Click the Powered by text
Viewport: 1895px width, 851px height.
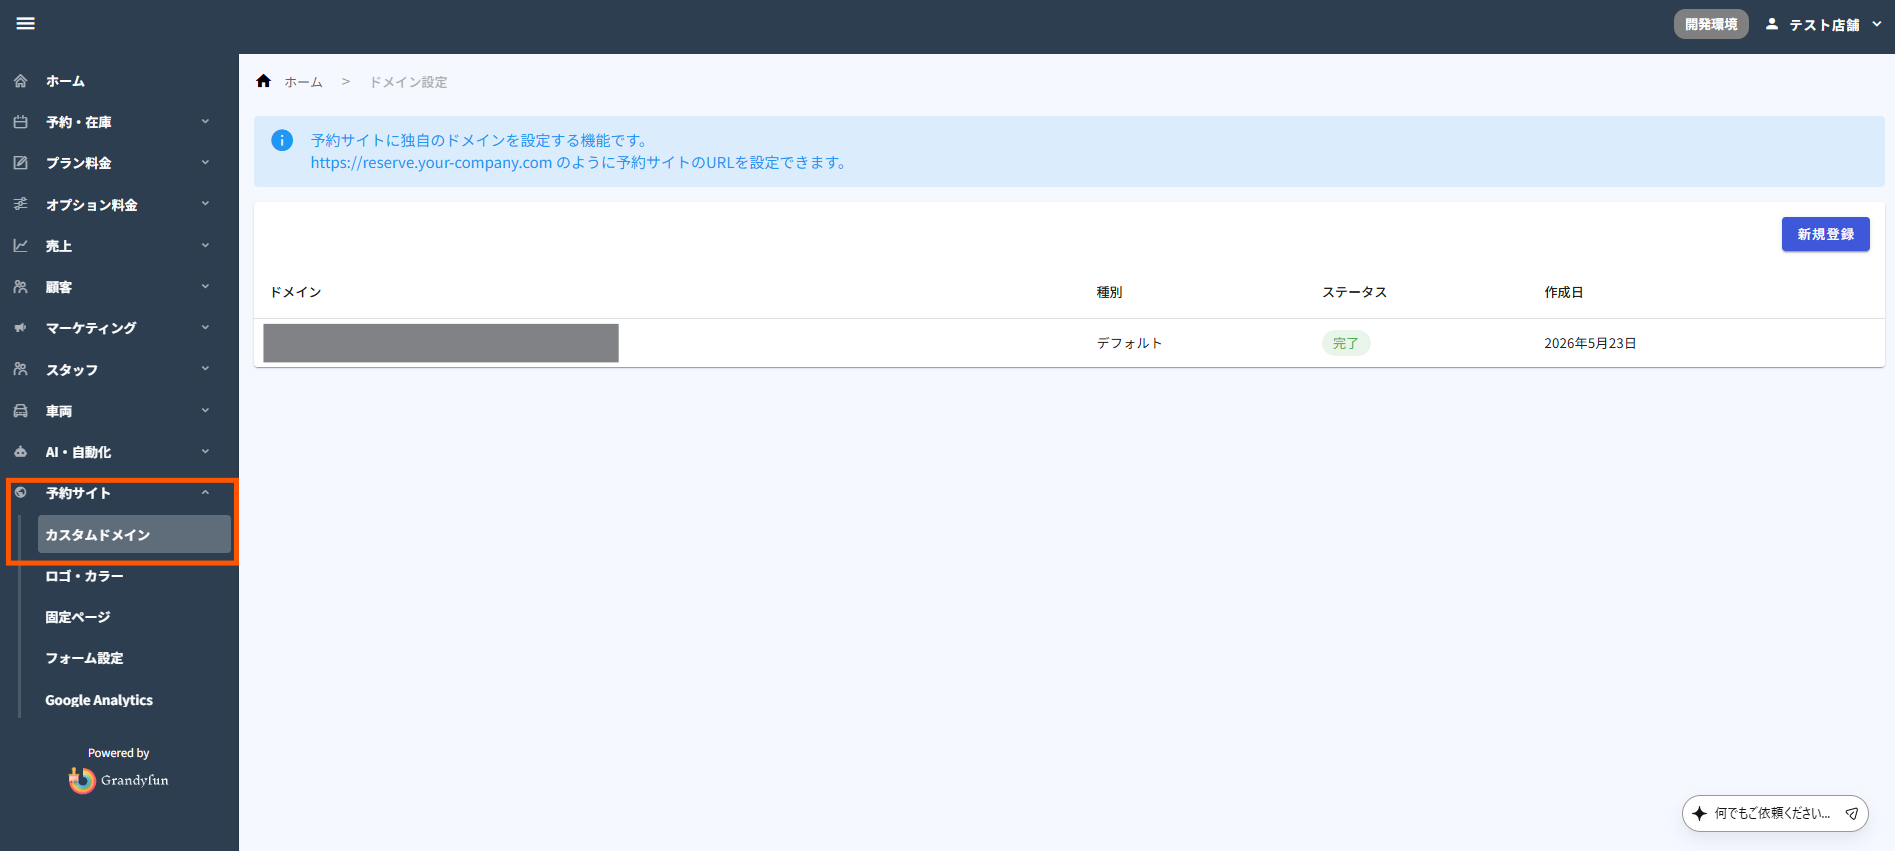tap(118, 753)
